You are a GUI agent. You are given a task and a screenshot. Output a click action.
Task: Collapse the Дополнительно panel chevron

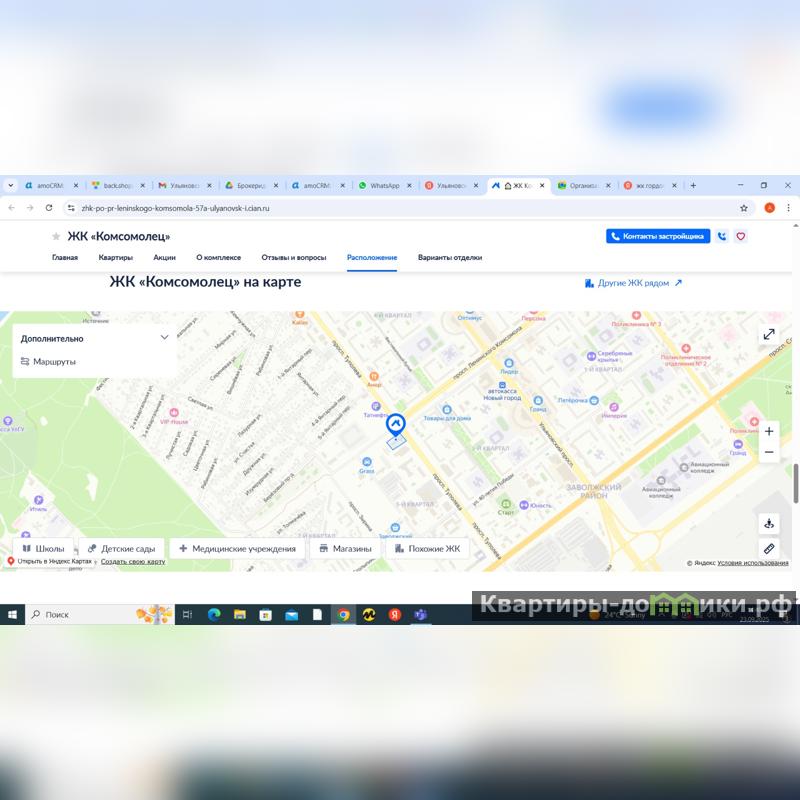tap(165, 338)
